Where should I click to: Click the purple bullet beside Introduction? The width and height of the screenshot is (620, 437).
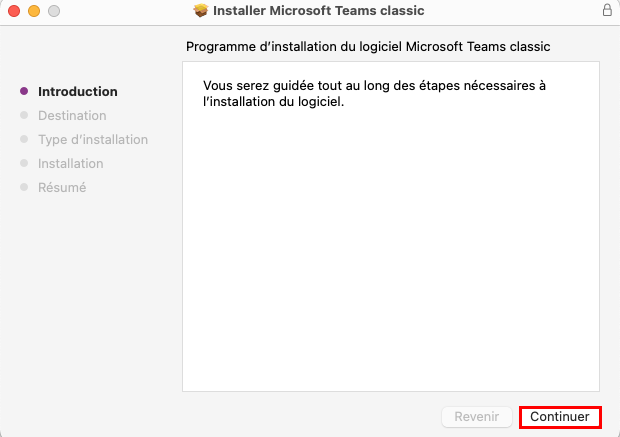(24, 91)
